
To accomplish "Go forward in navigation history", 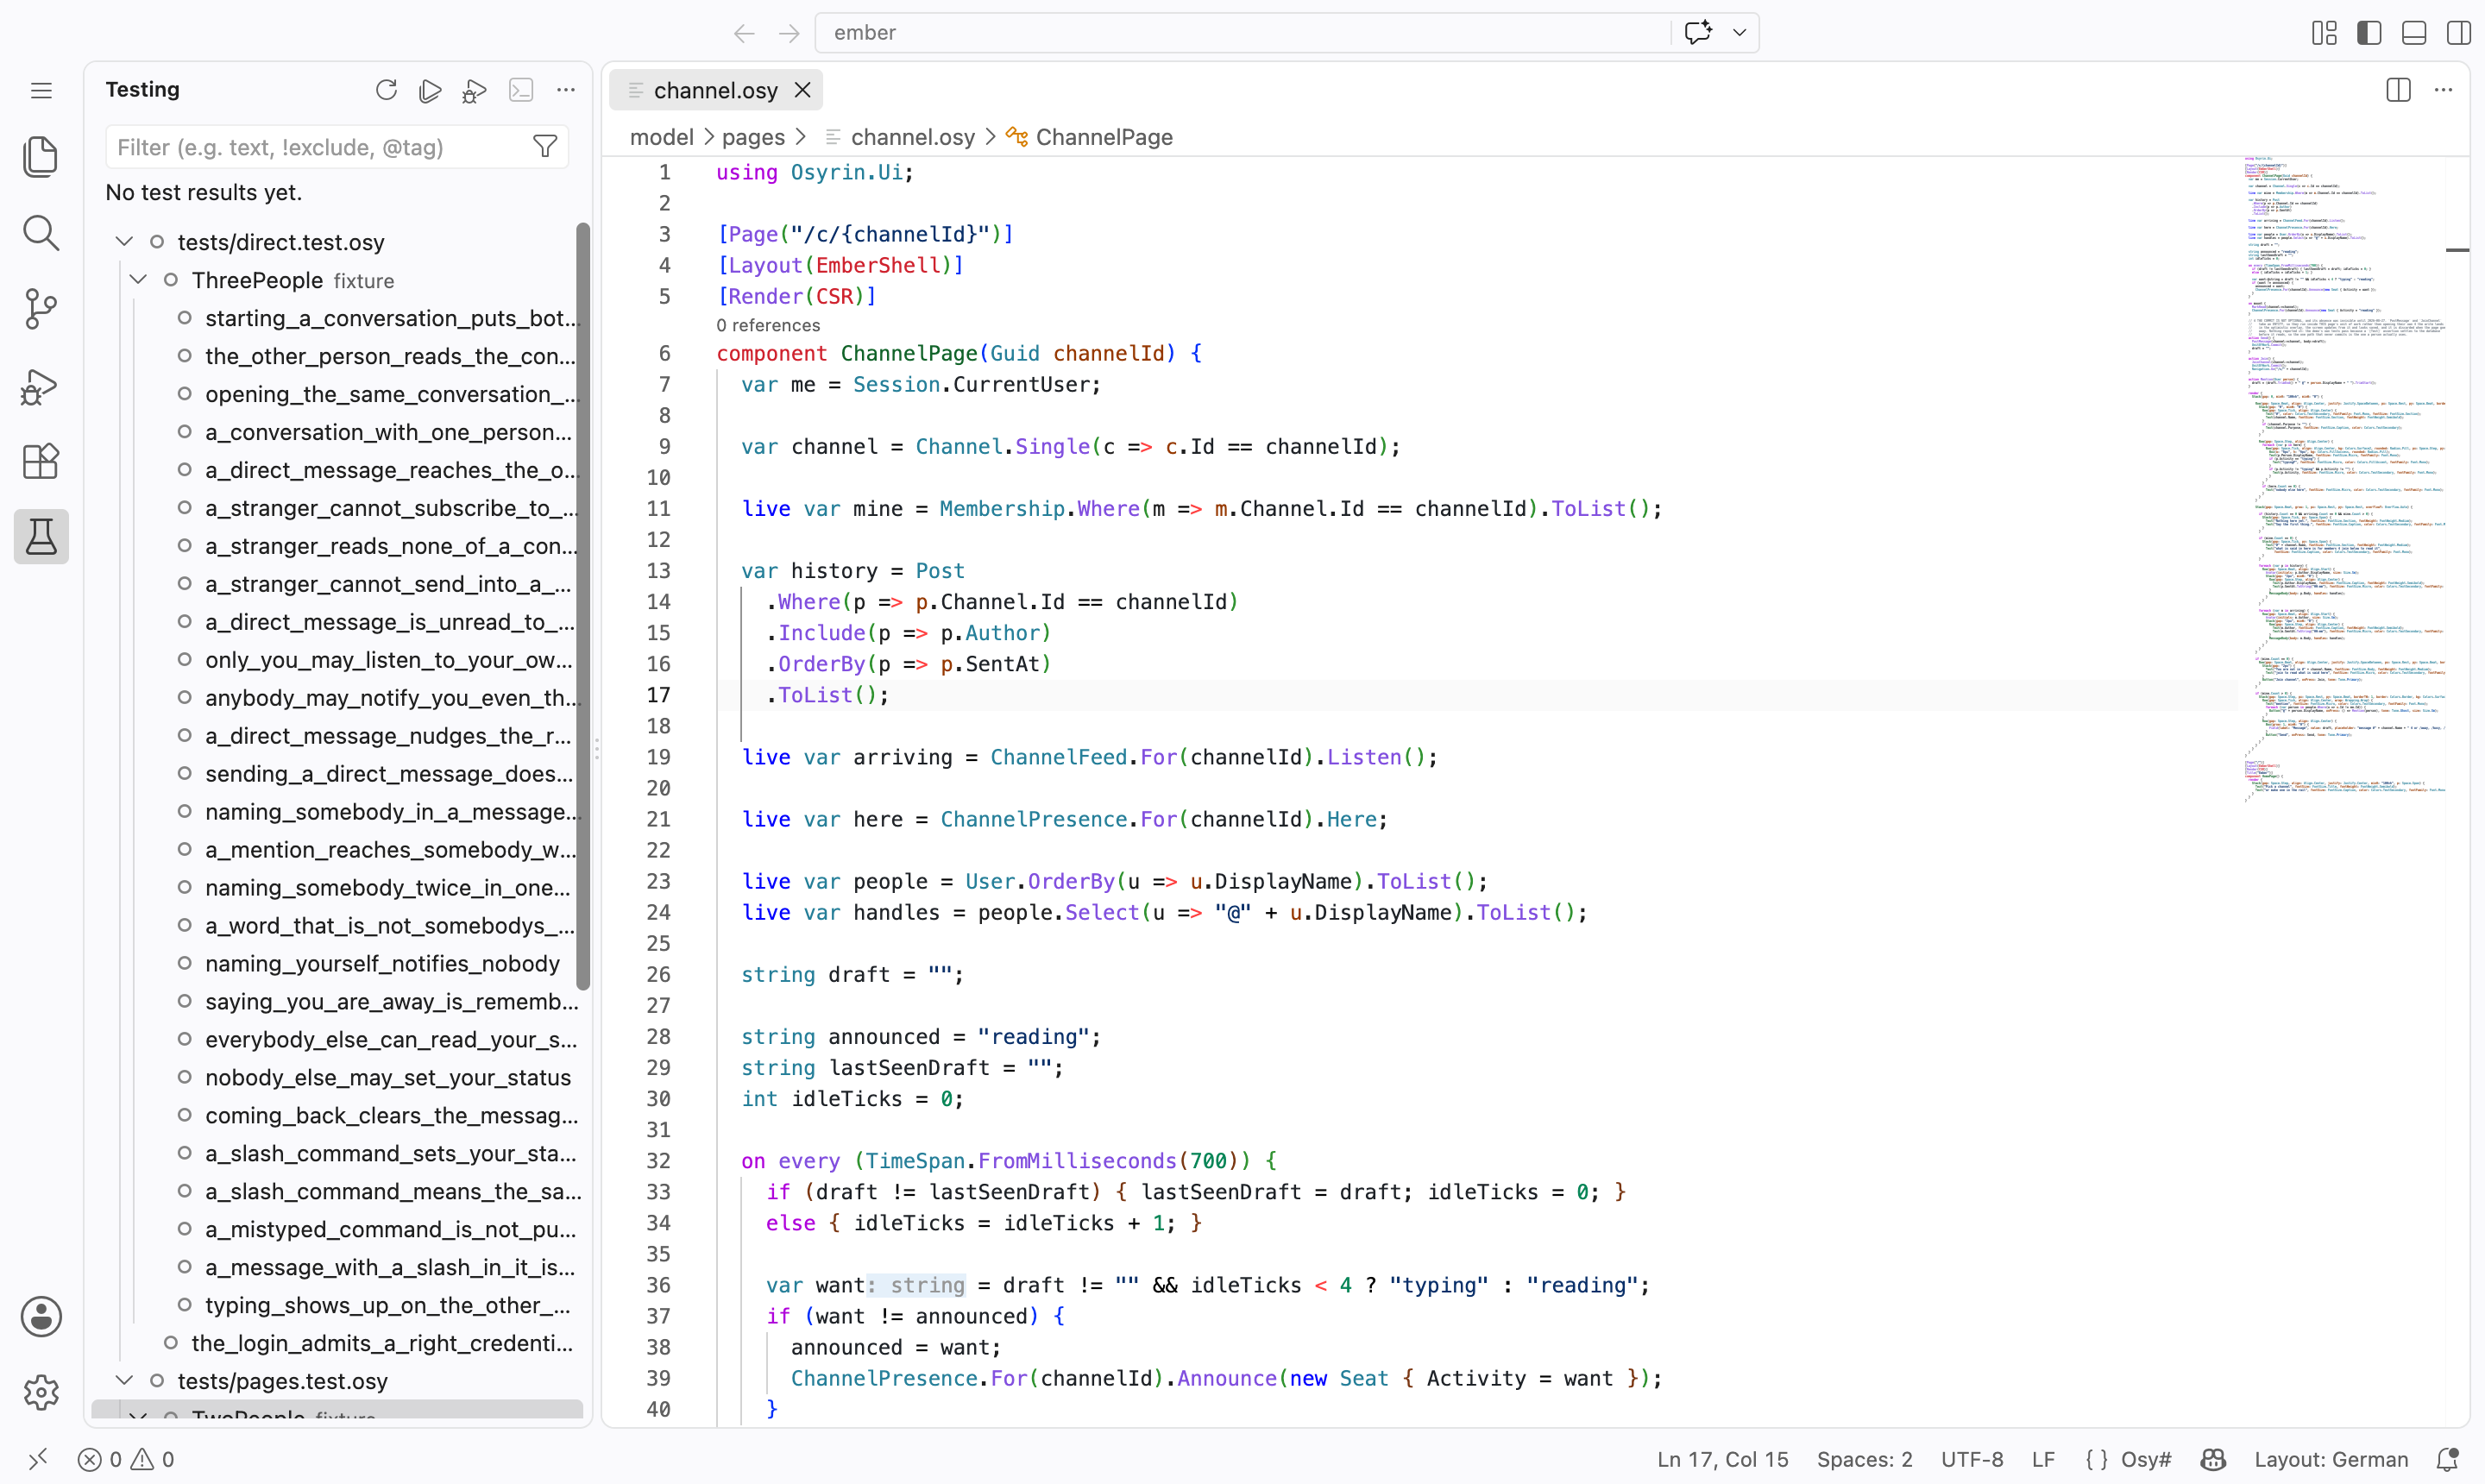I will point(789,33).
